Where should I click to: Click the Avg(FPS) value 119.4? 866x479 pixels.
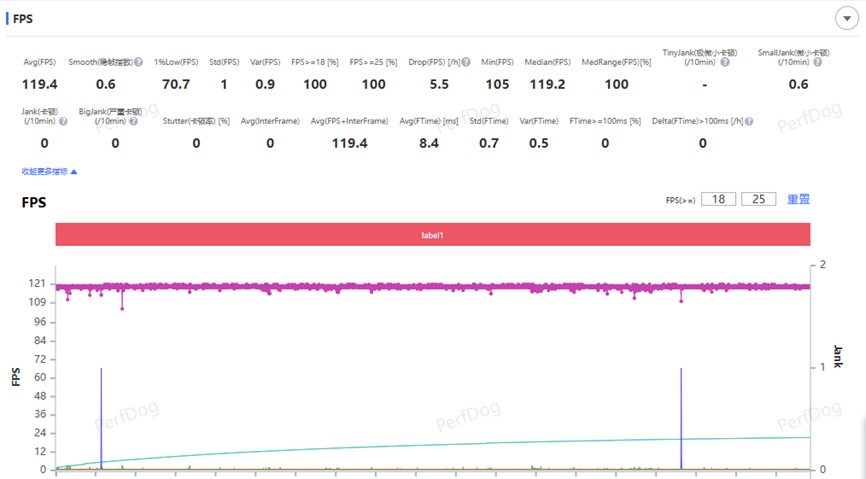40,84
